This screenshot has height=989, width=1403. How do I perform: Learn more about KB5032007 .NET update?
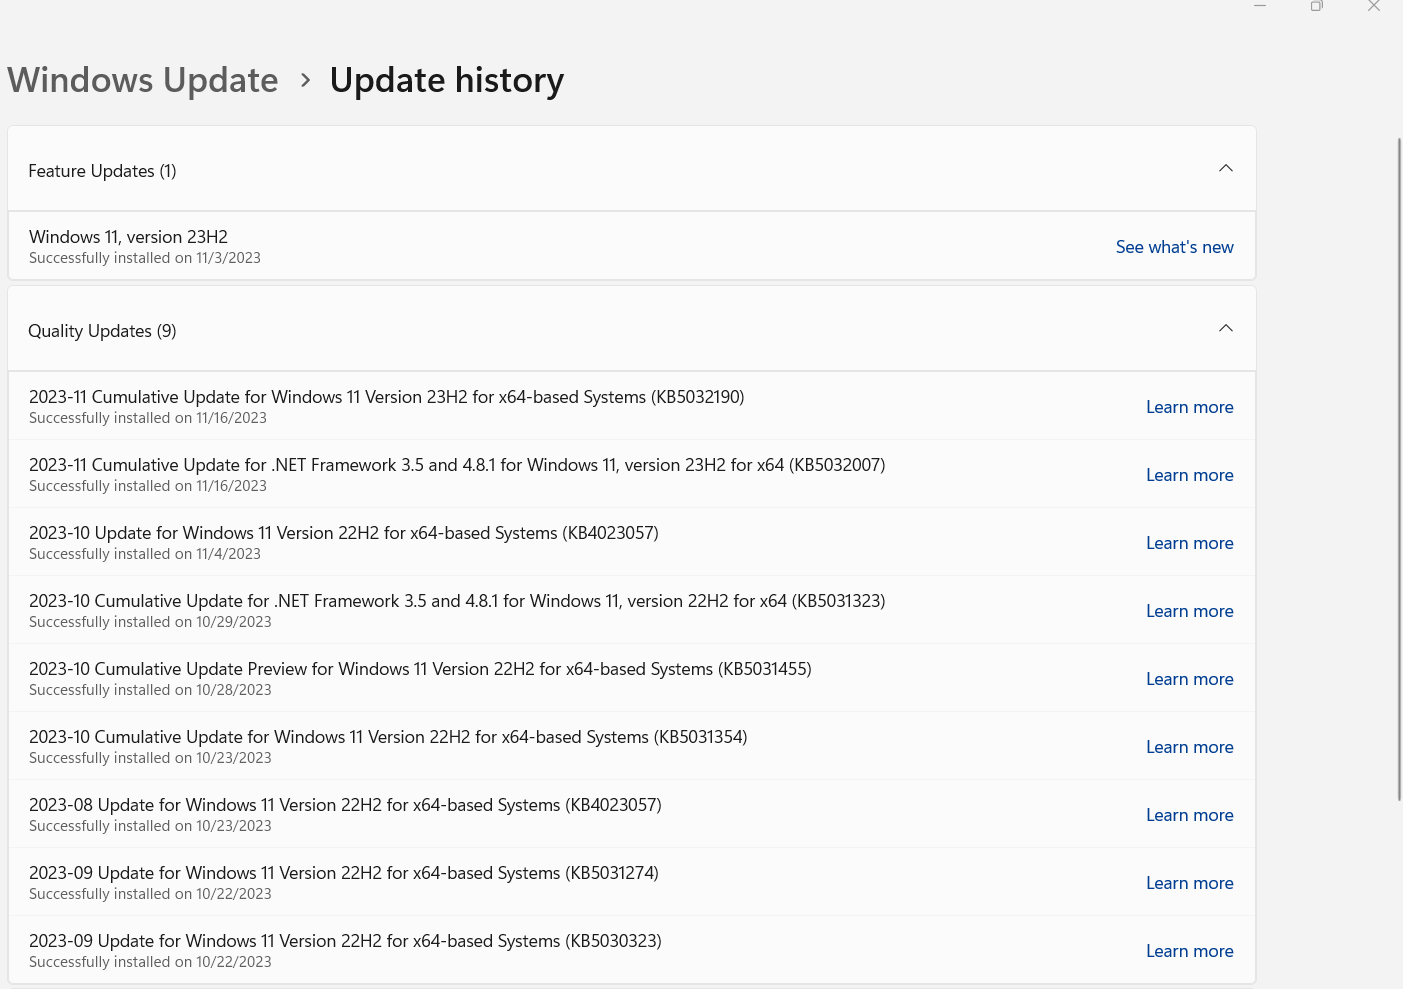[x=1189, y=475]
